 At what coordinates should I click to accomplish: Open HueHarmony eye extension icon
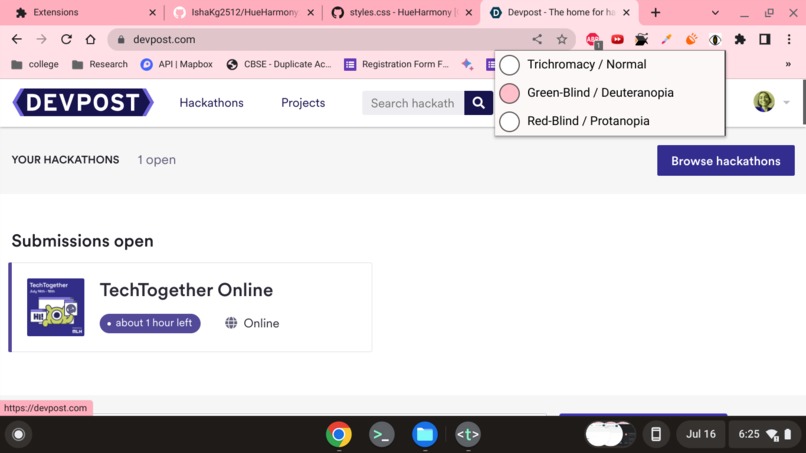[x=715, y=40]
